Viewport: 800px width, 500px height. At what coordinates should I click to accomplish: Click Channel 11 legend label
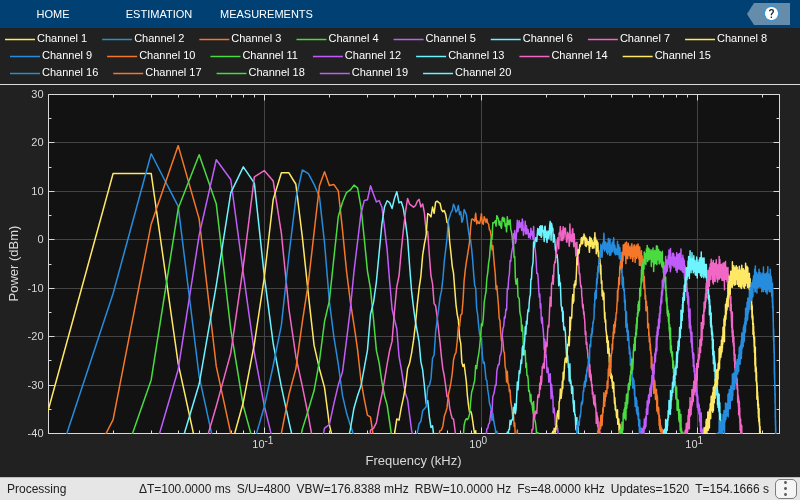[x=270, y=55]
